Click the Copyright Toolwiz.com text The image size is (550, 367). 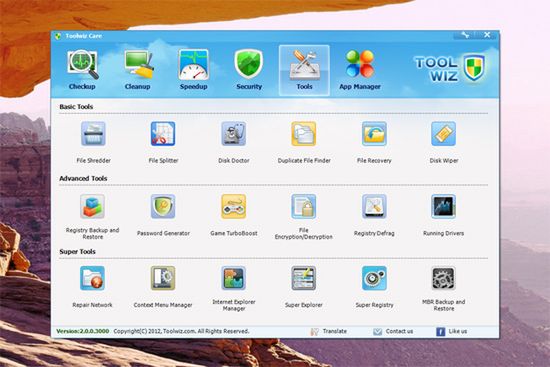pos(181,331)
